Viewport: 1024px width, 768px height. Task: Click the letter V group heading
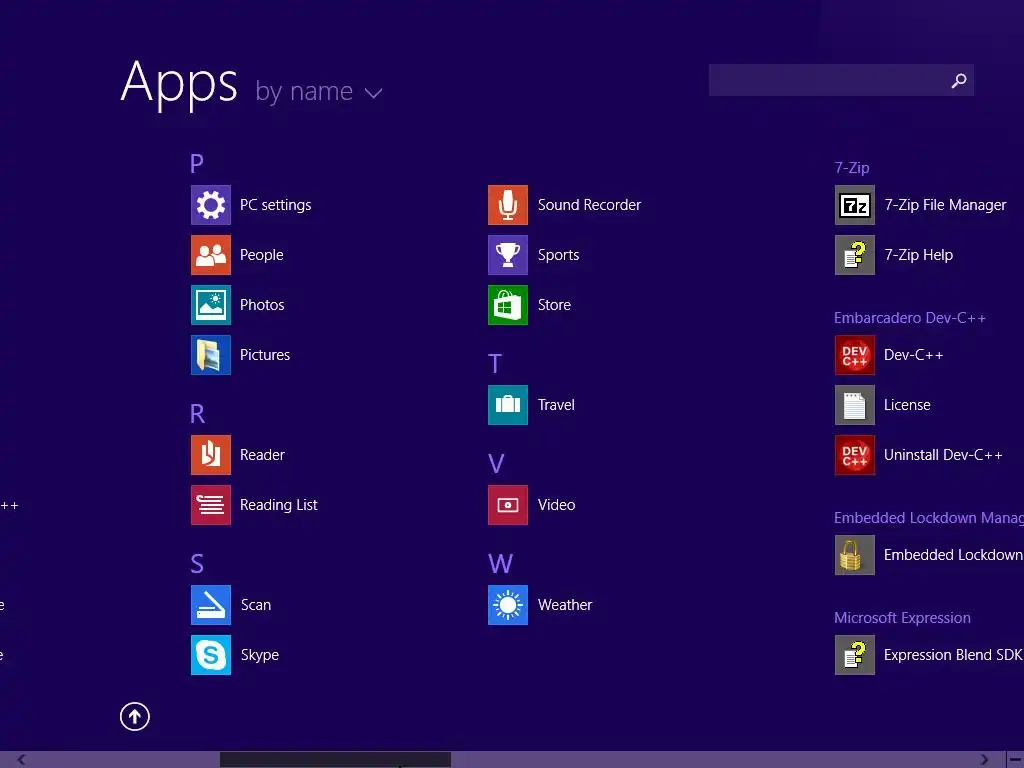[x=496, y=464]
